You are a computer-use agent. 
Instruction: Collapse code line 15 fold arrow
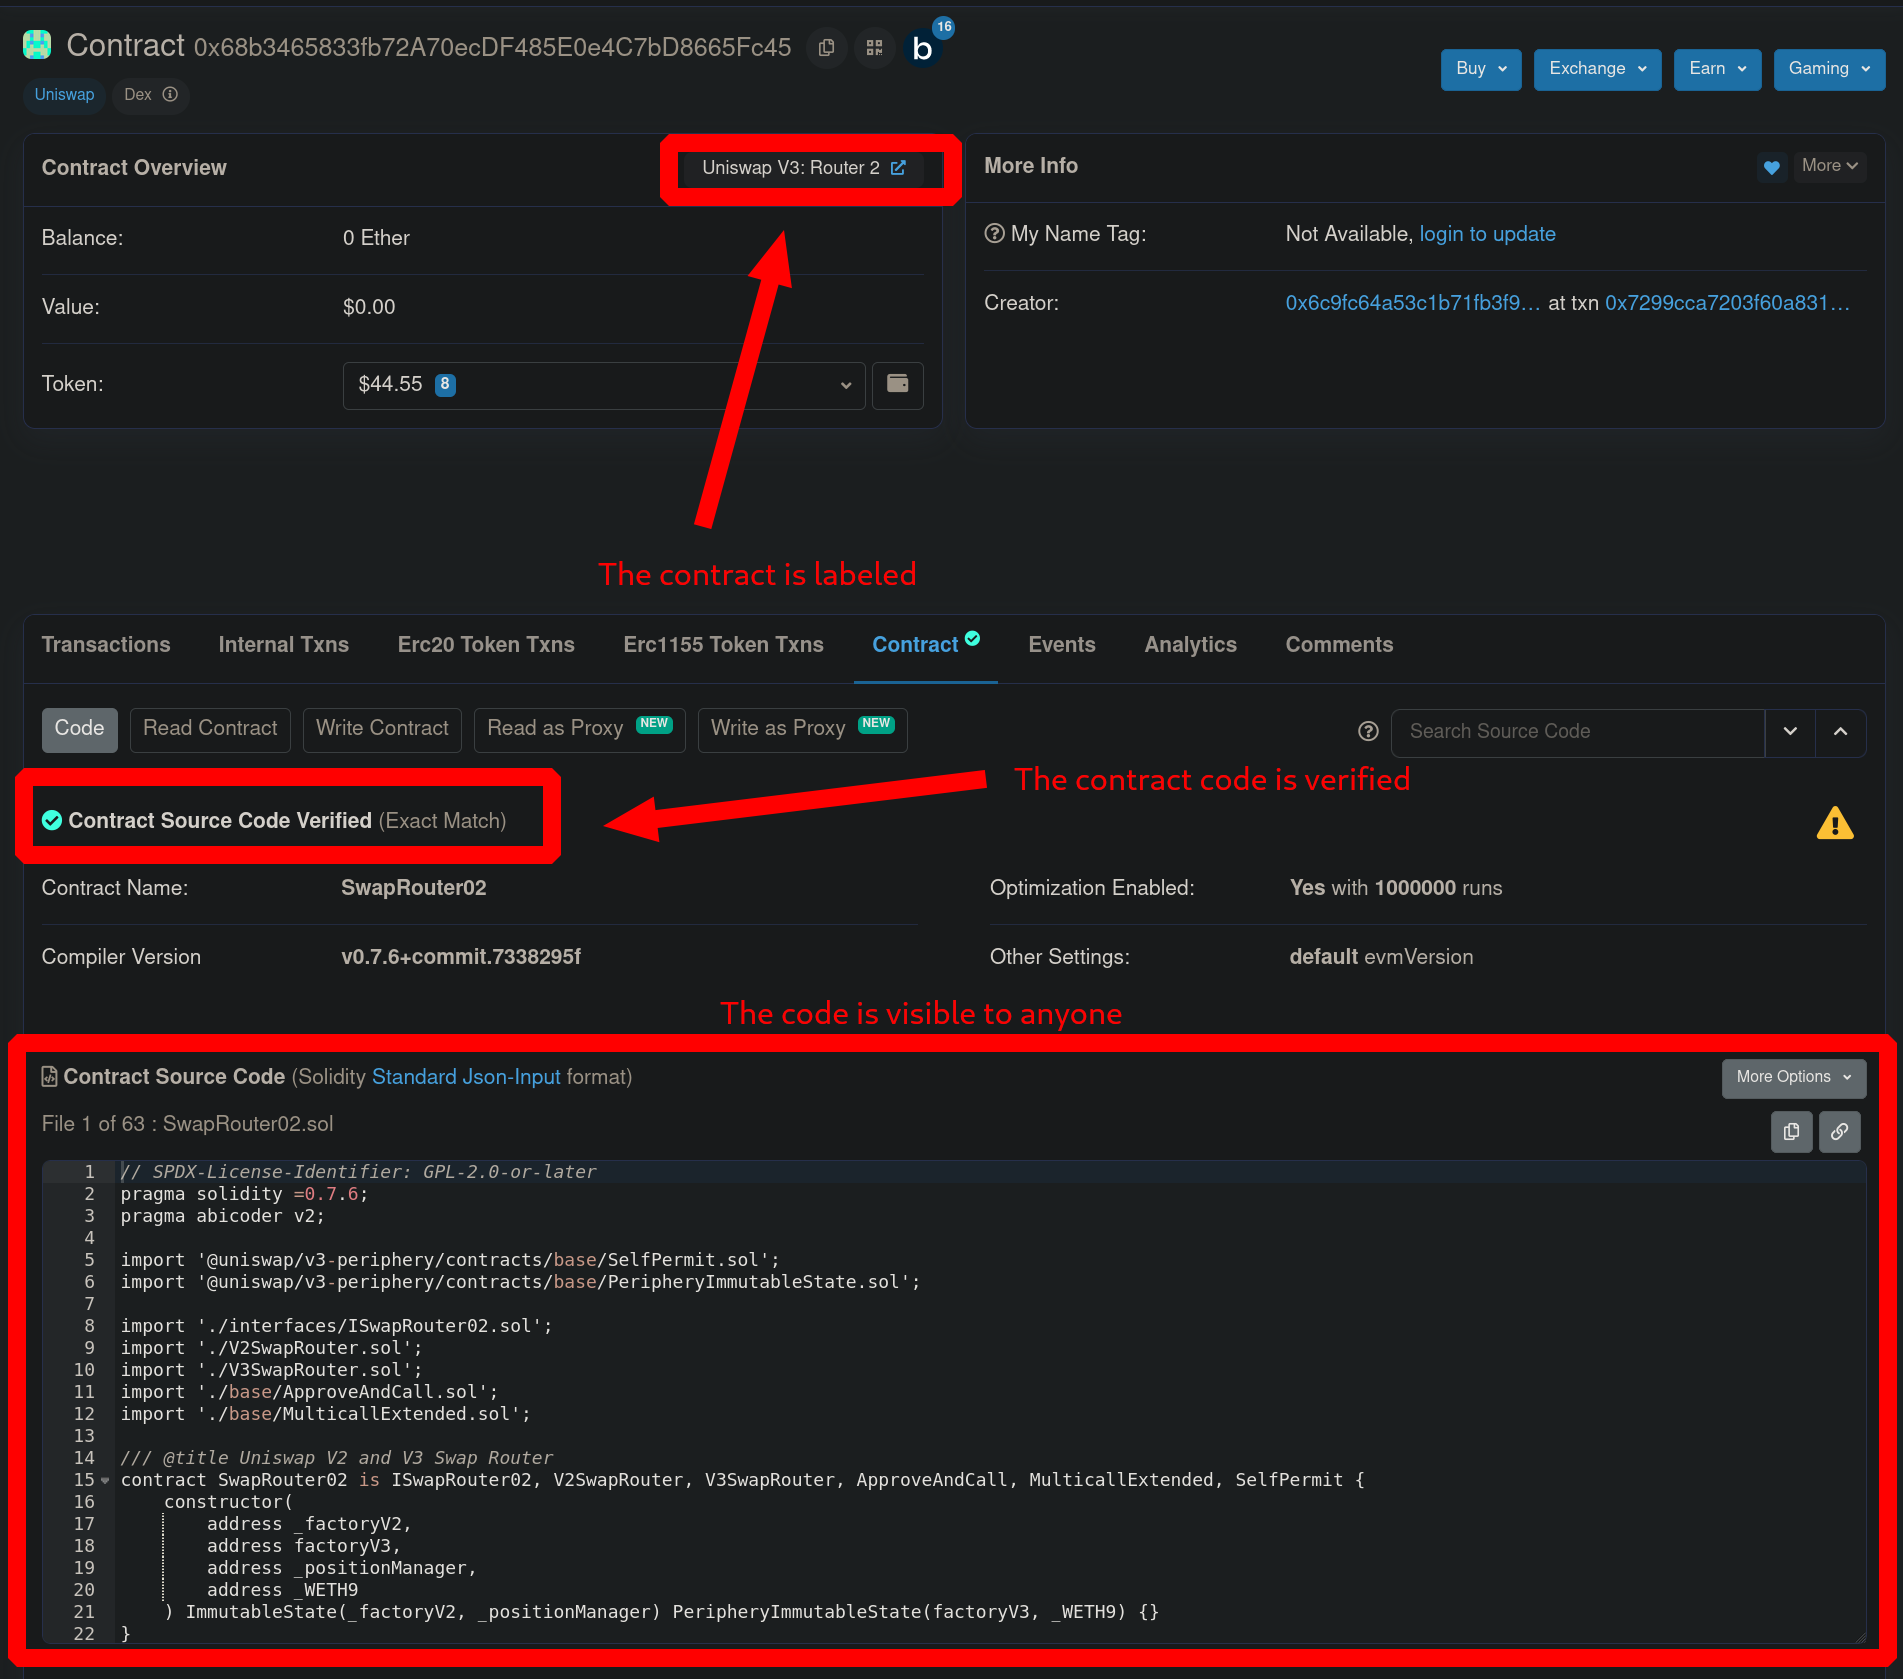pyautogui.click(x=105, y=1480)
